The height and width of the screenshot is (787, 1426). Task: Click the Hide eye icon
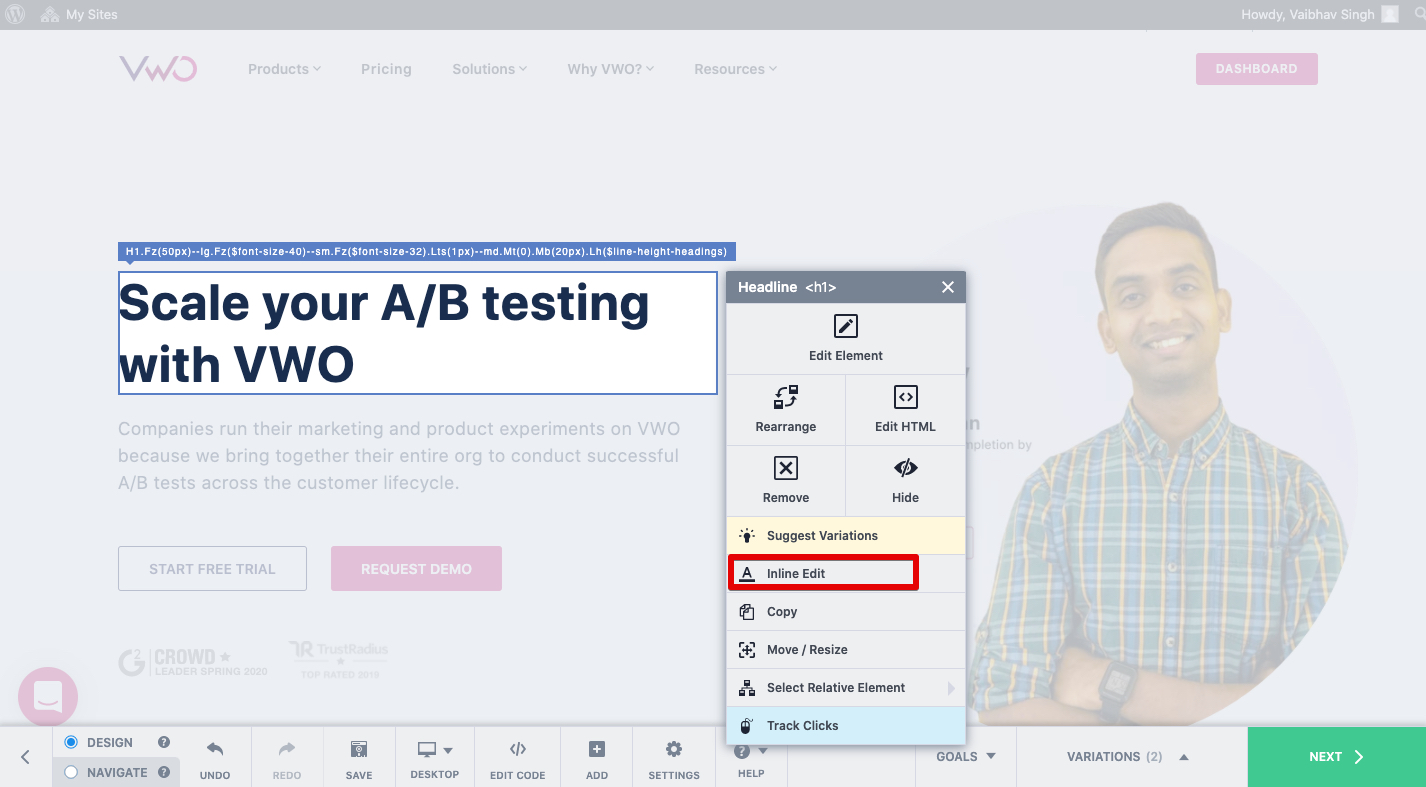tap(906, 468)
